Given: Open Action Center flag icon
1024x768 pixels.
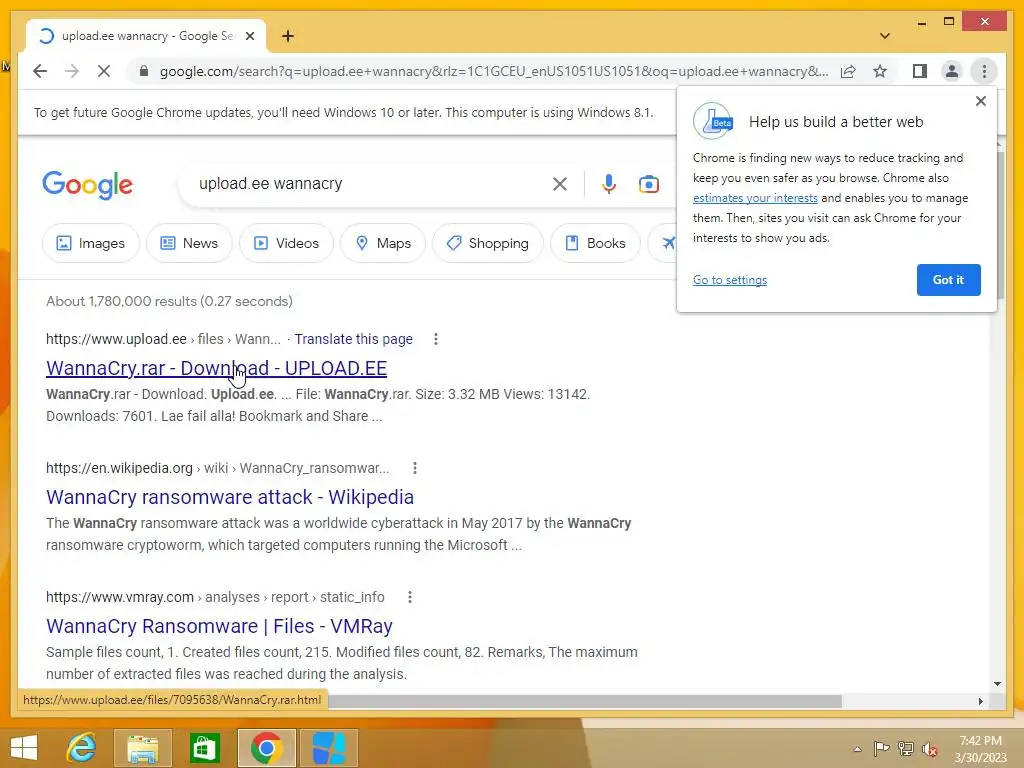Looking at the screenshot, I should click(x=881, y=748).
